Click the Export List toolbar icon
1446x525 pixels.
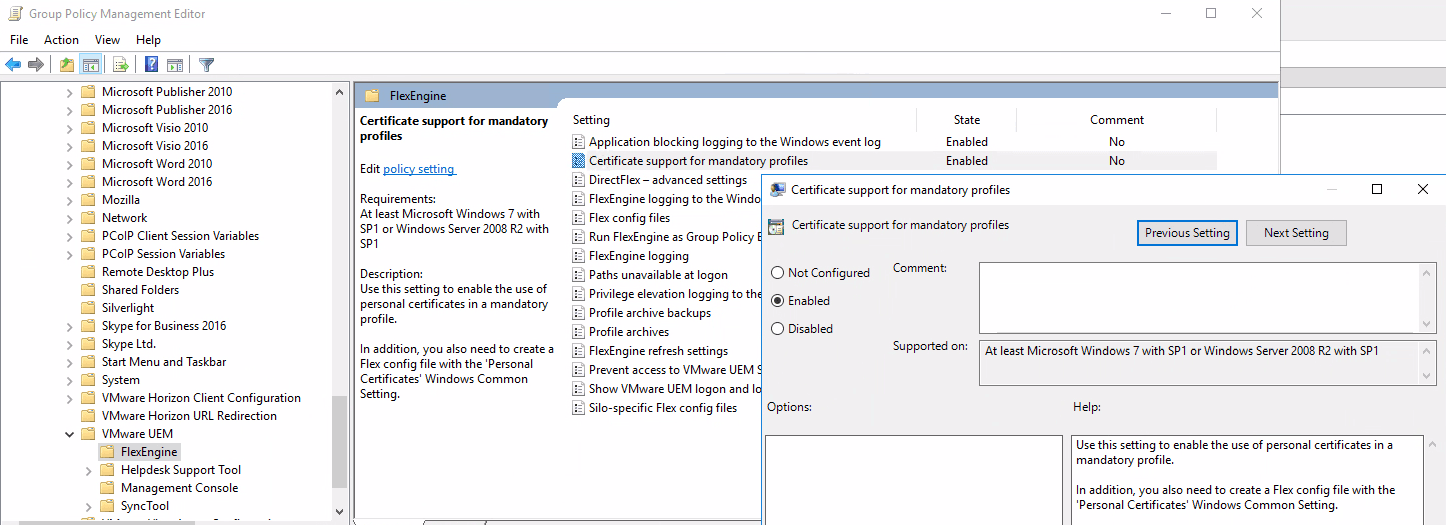(121, 65)
